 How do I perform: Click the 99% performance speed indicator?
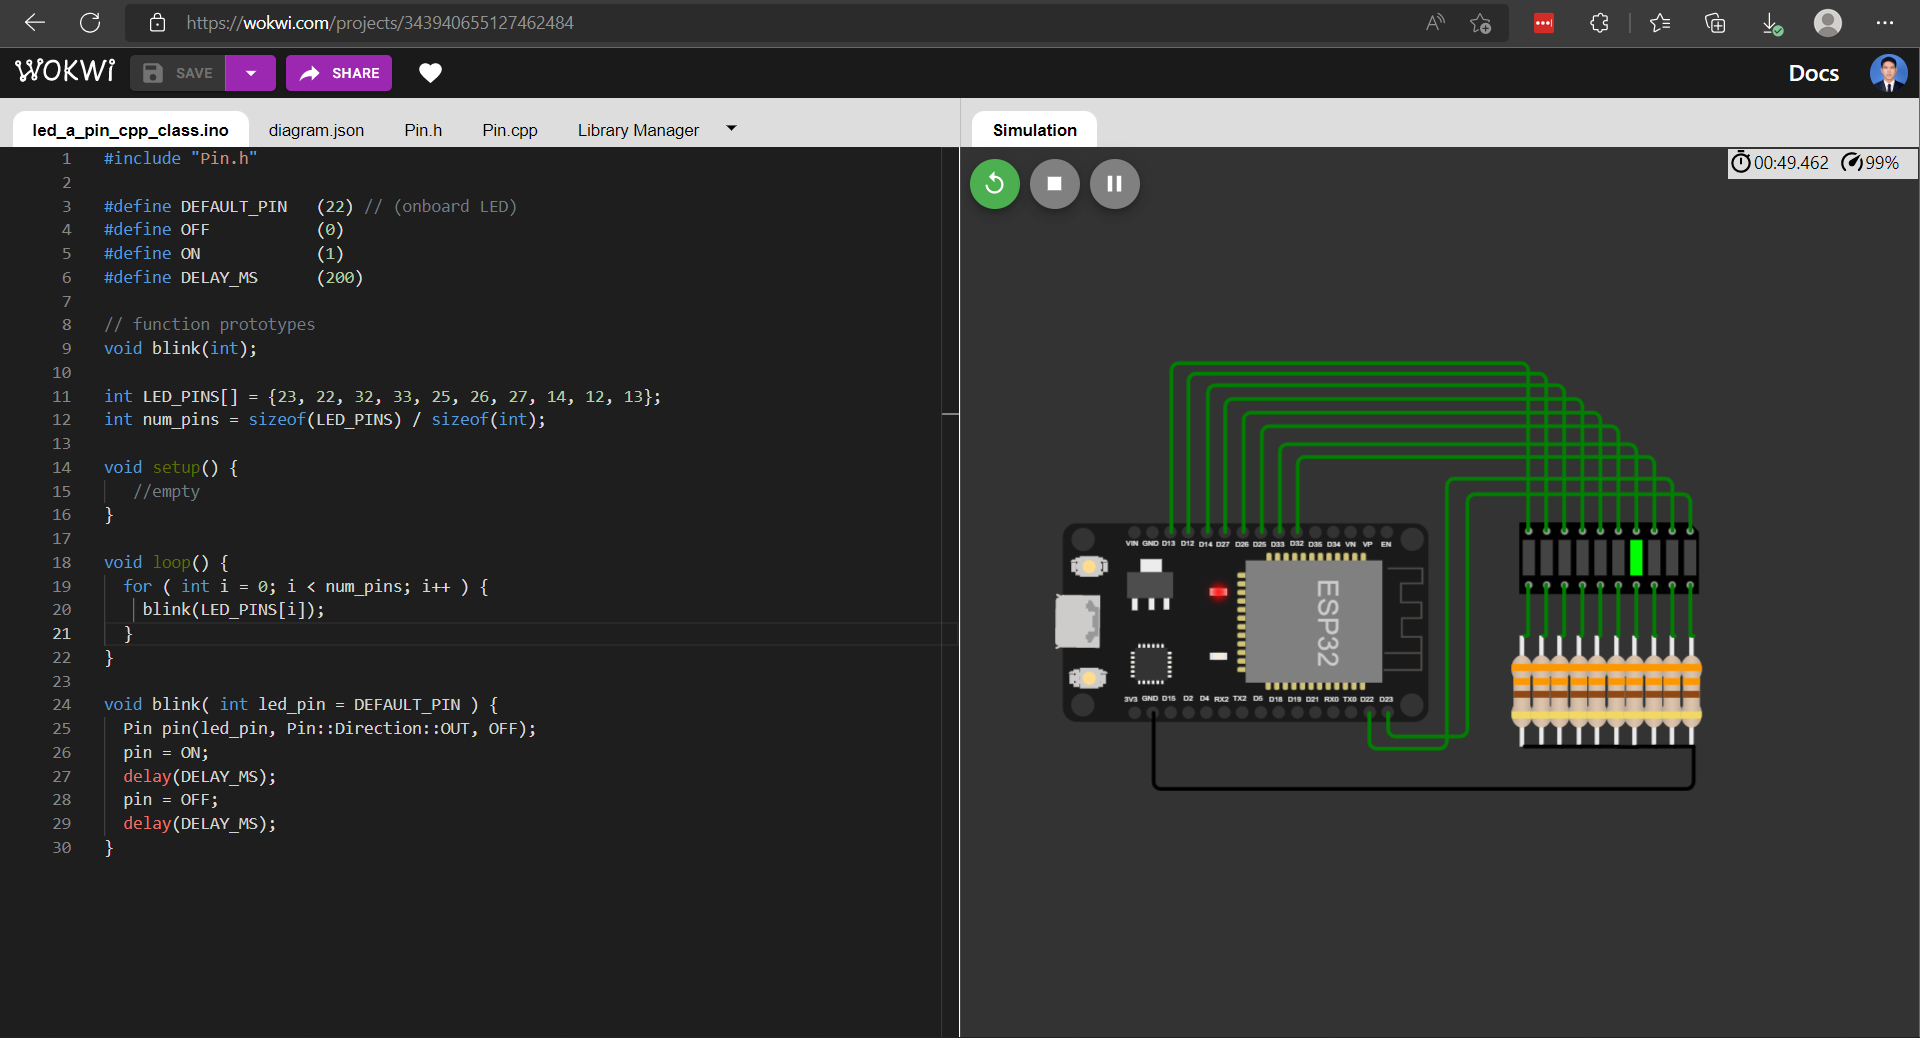[x=1871, y=163]
